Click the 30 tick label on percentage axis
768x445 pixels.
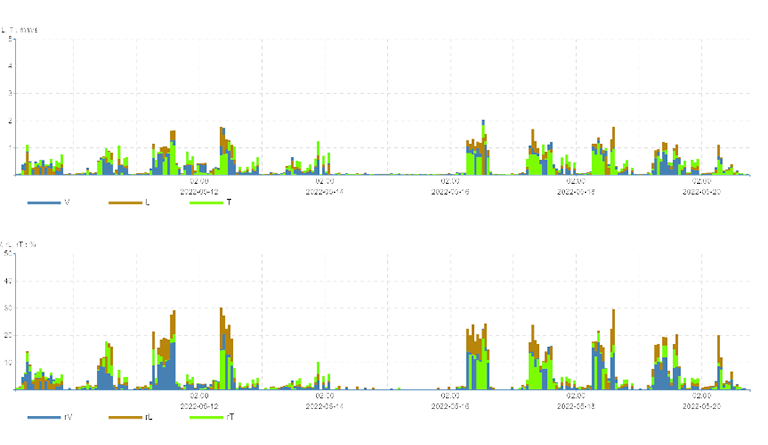tap(8, 308)
